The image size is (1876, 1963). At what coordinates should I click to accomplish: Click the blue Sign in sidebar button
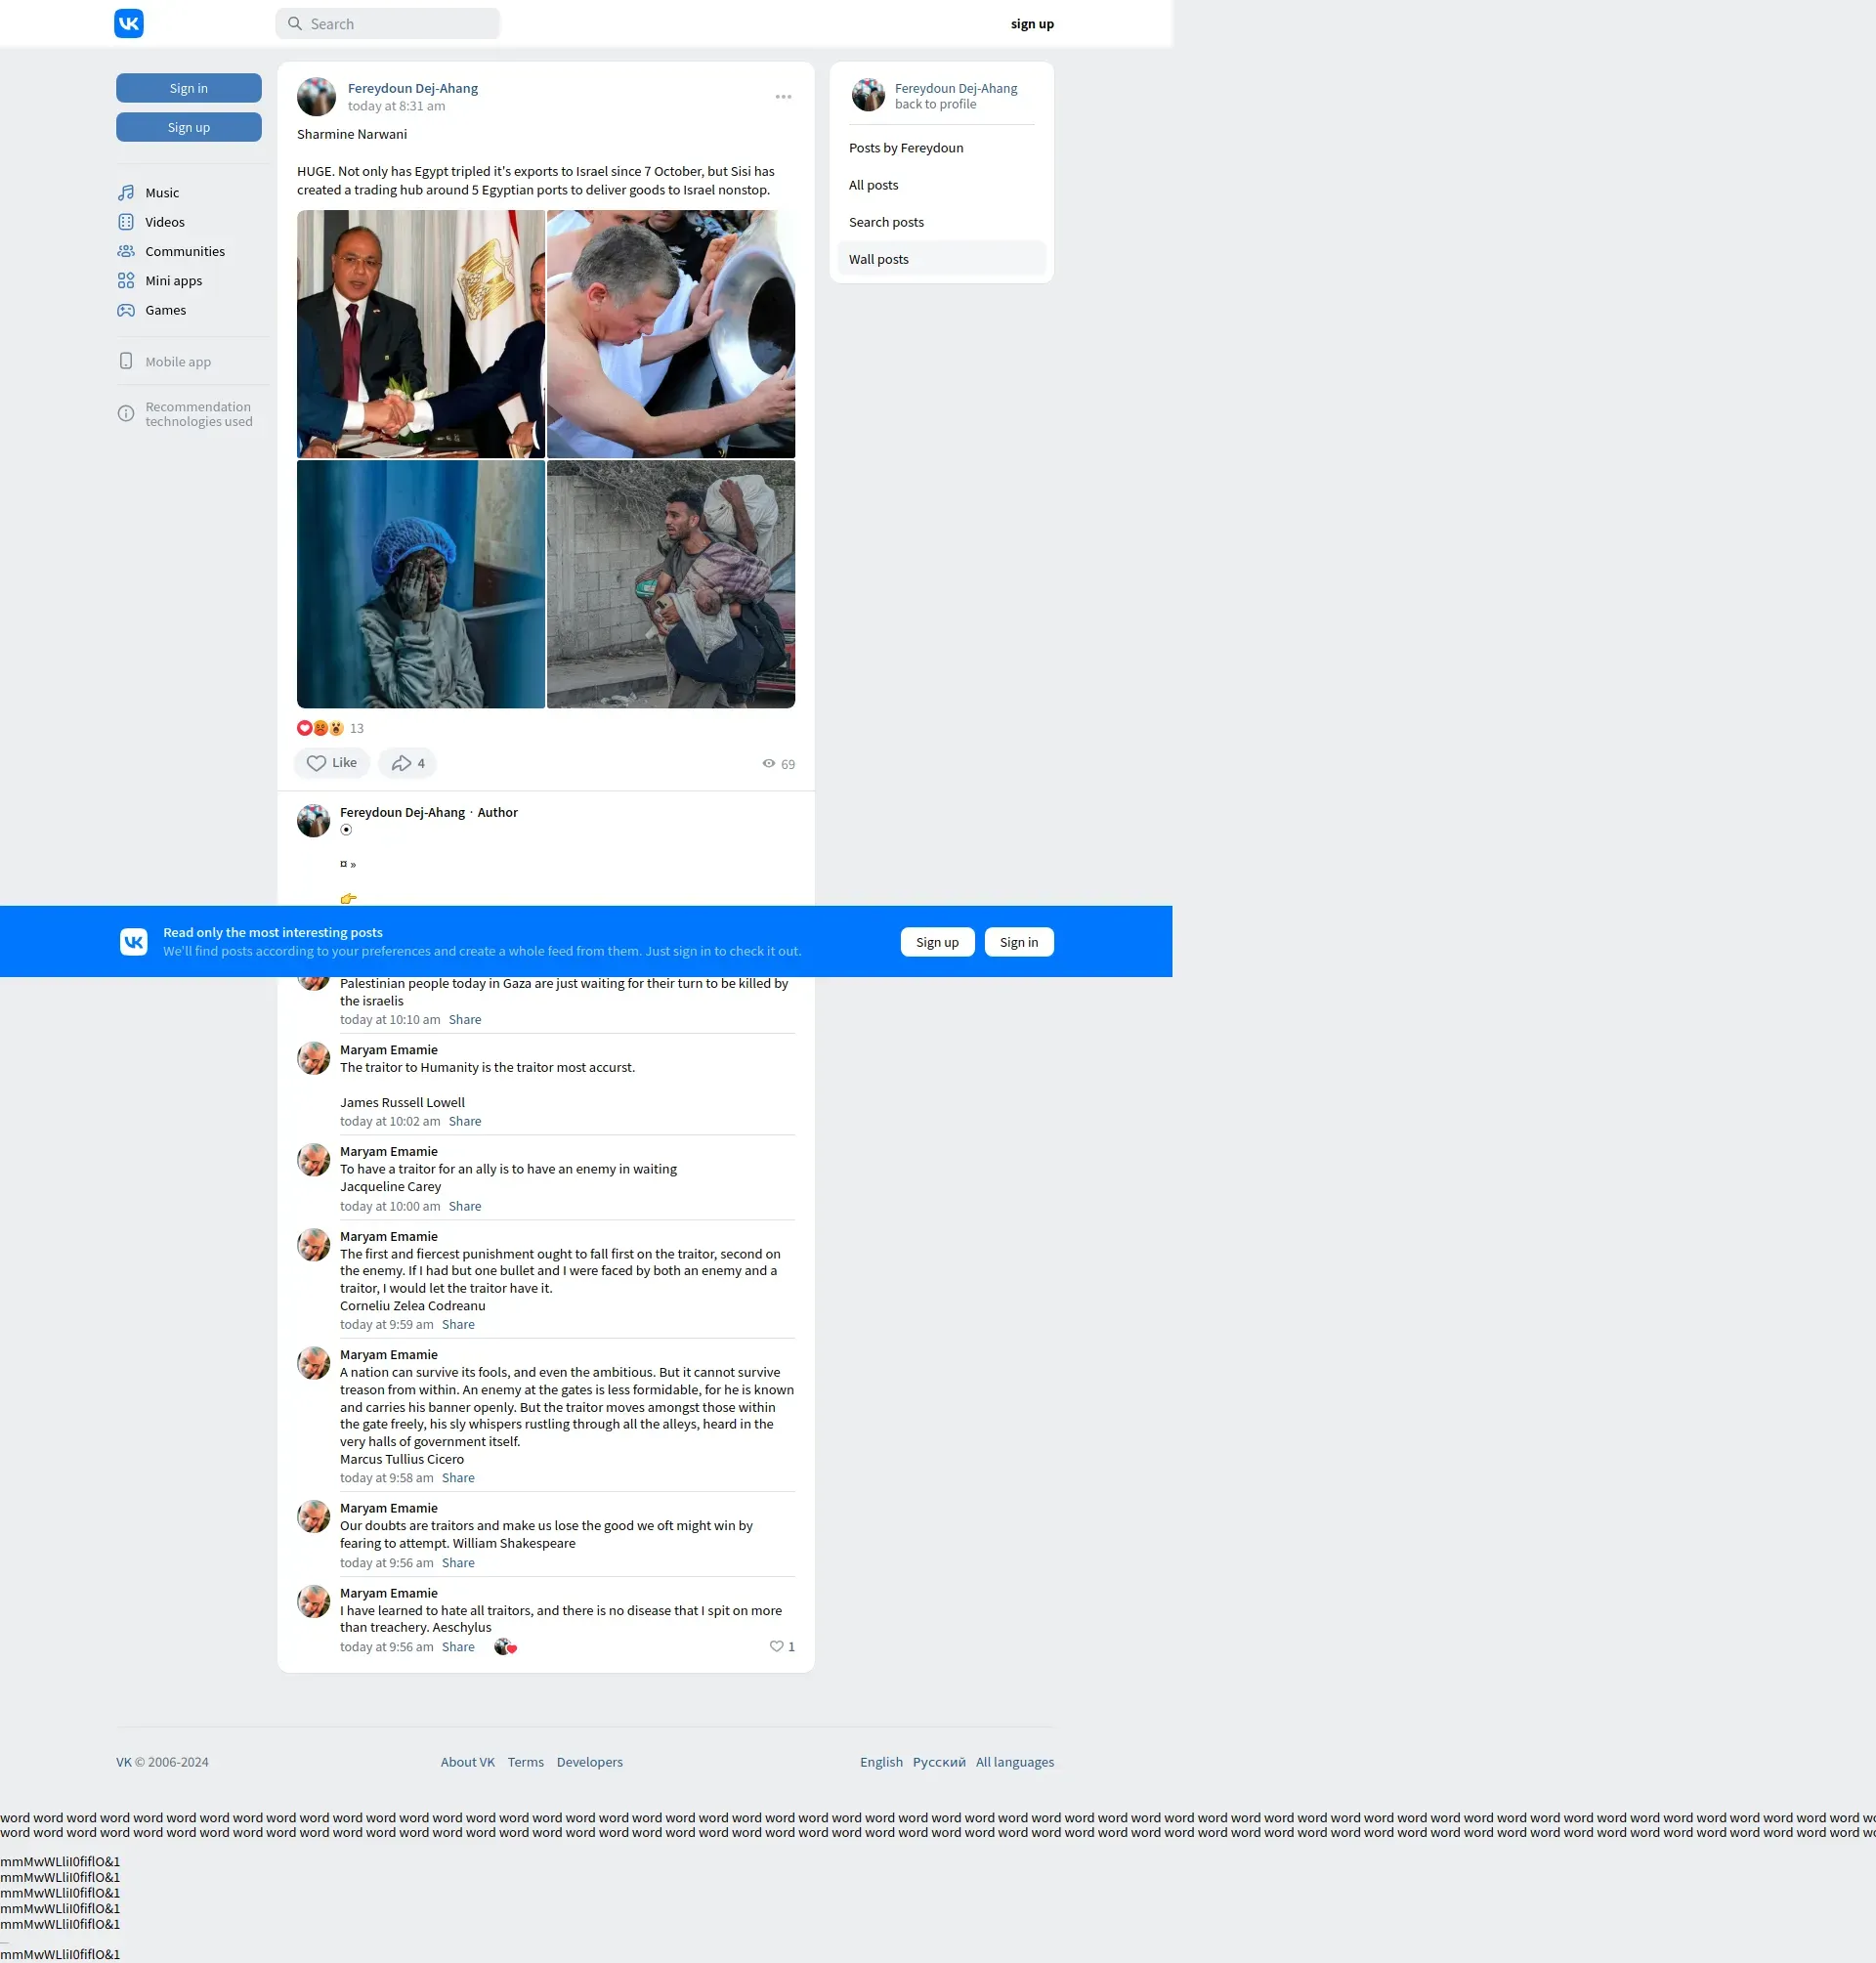click(x=189, y=88)
